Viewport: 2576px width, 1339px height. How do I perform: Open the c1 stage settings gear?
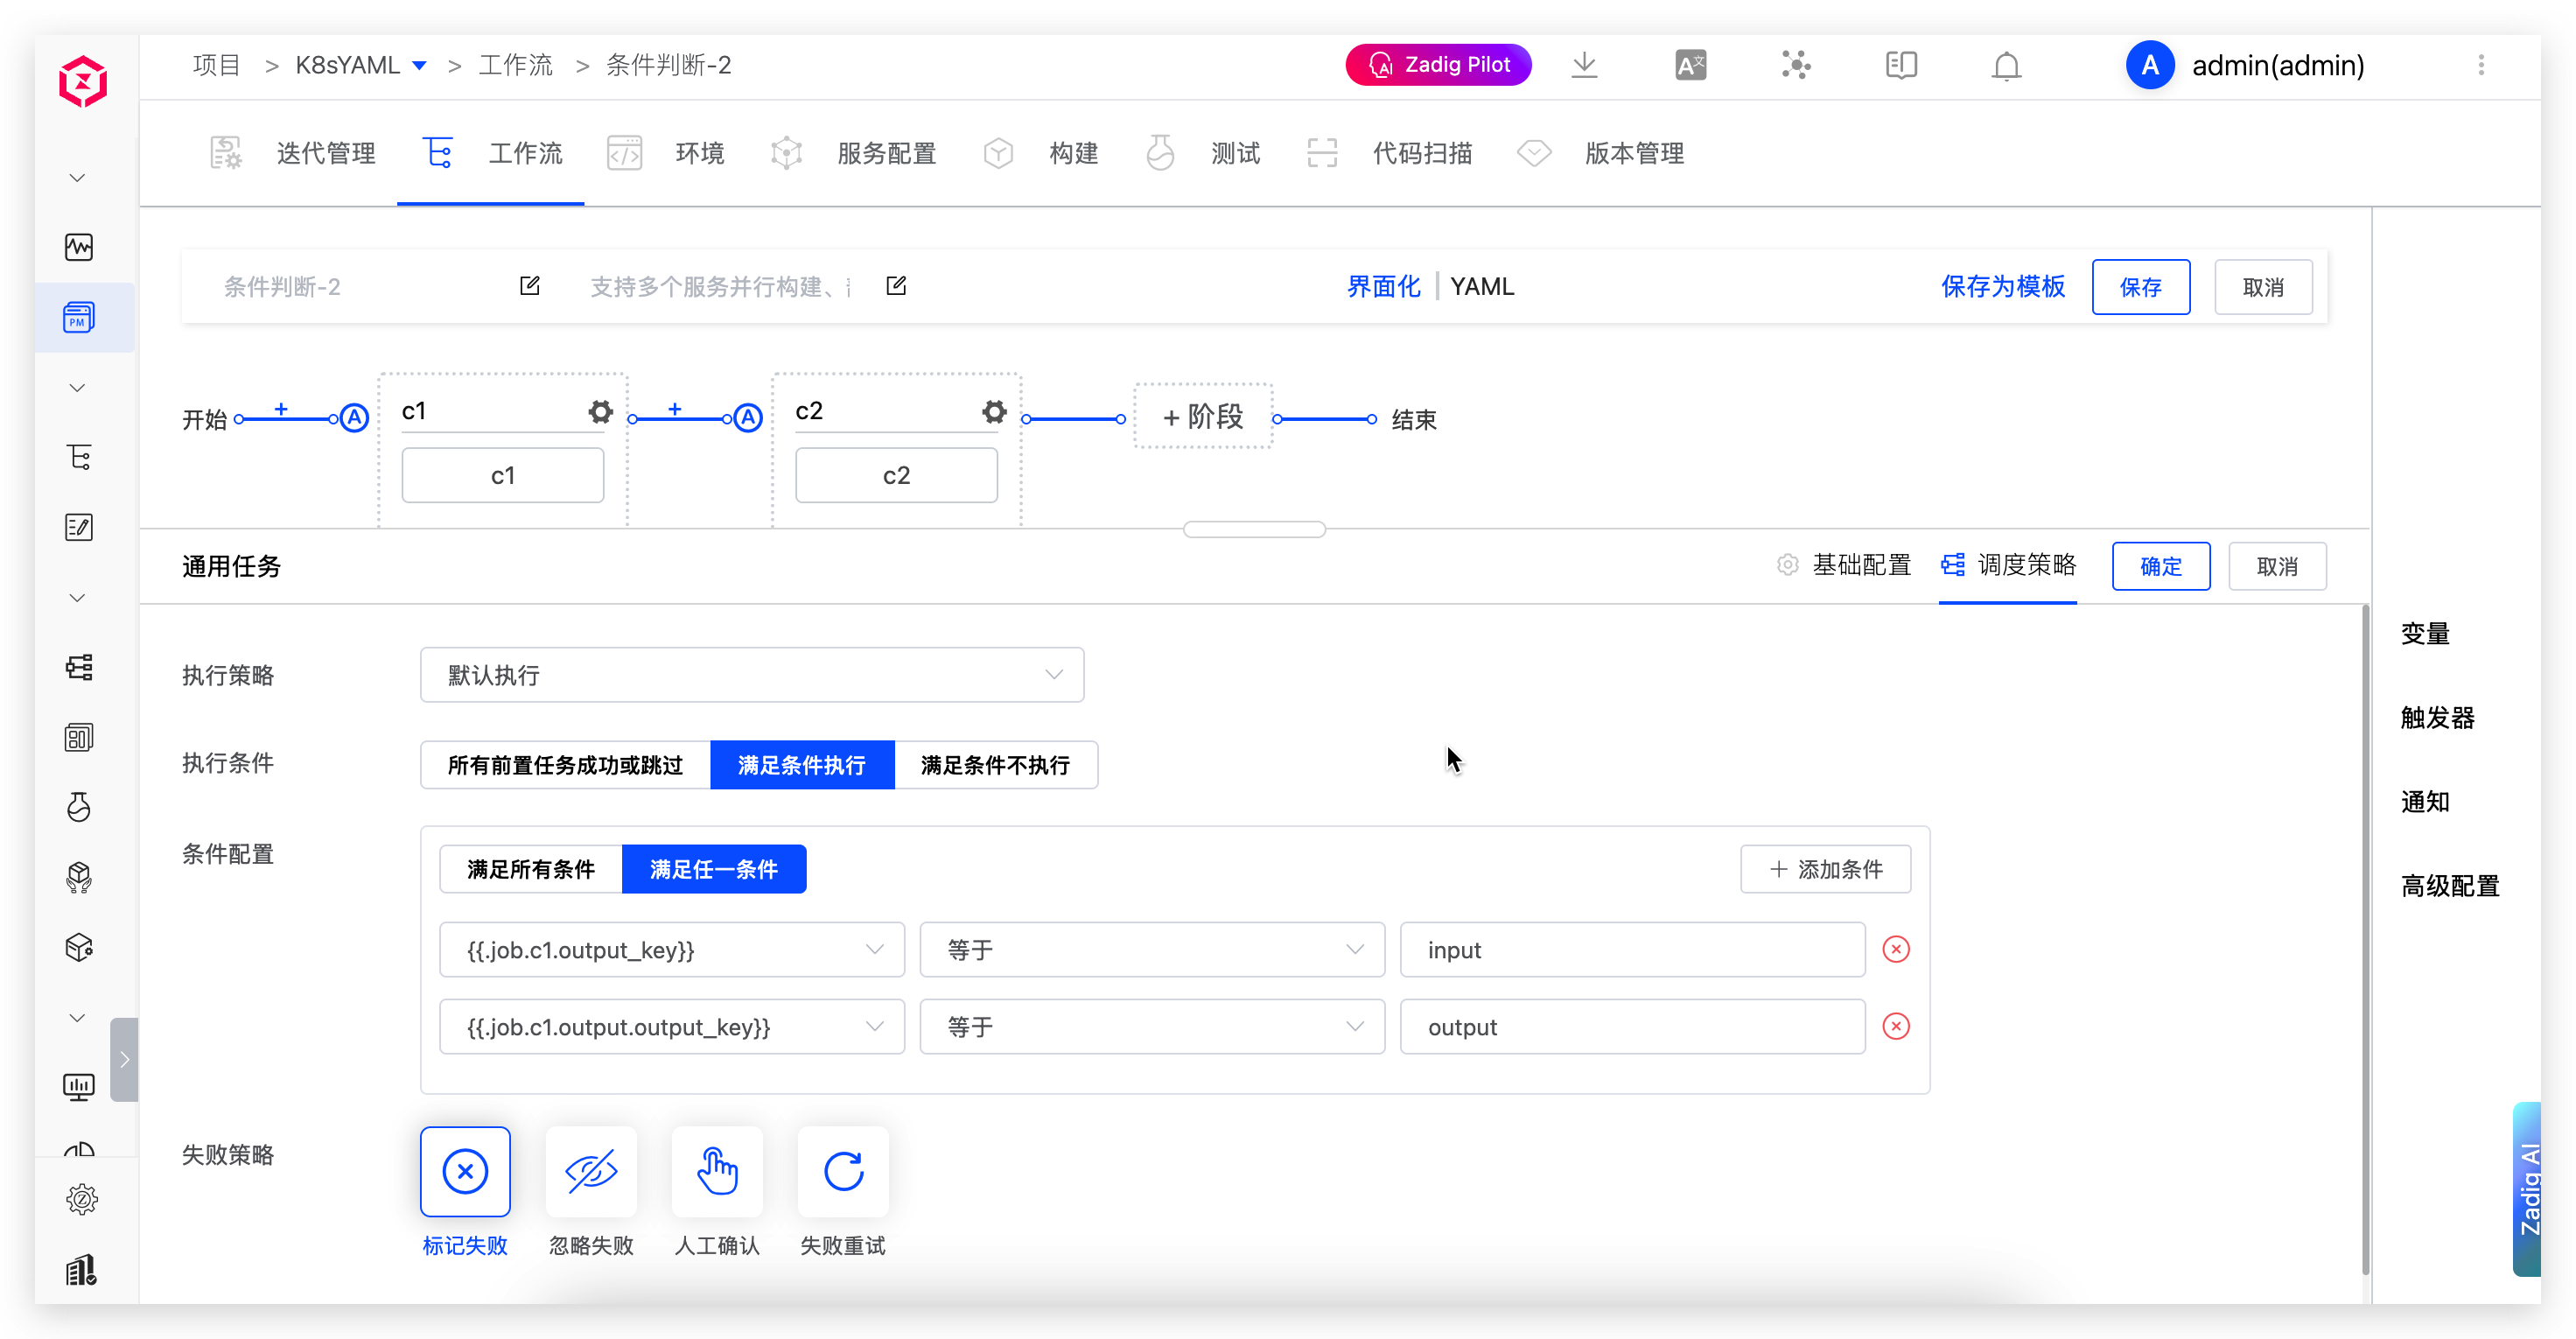point(600,411)
